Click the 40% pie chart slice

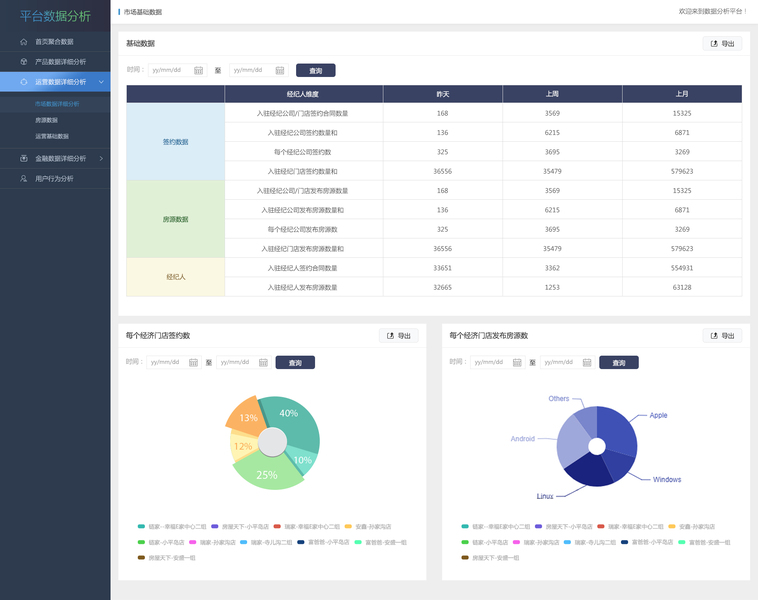(x=295, y=421)
